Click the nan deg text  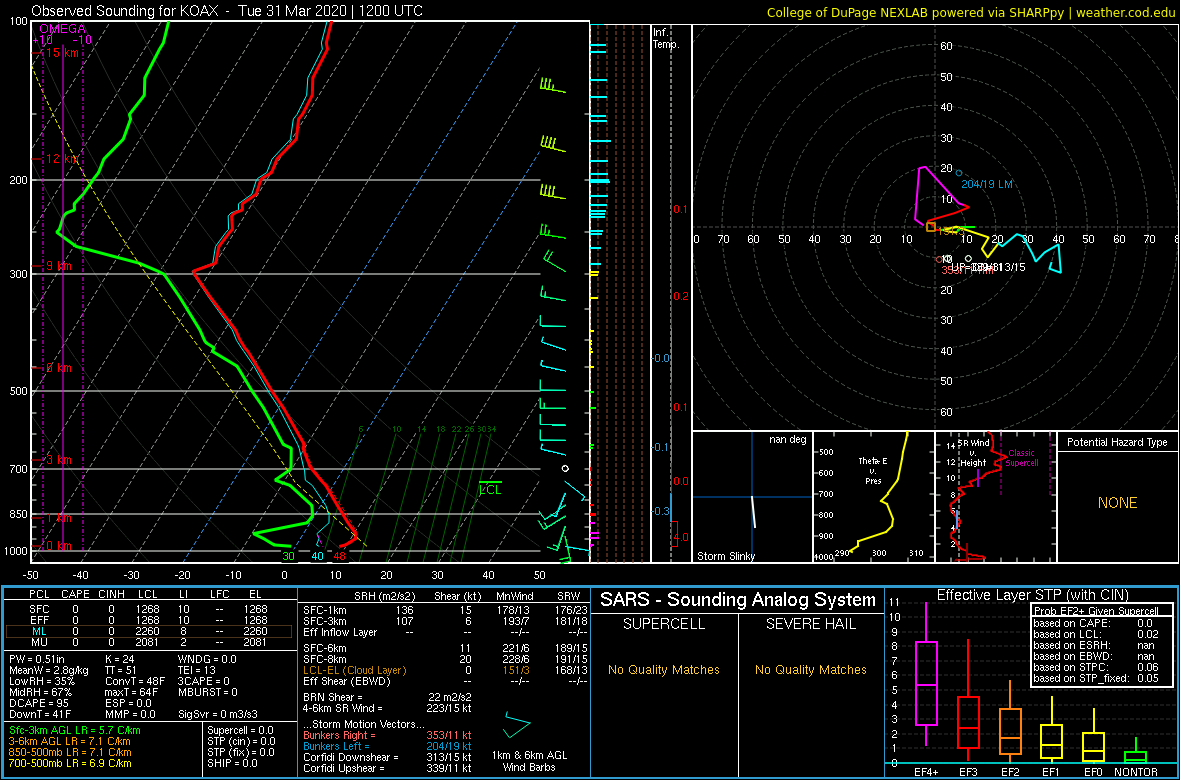point(788,440)
